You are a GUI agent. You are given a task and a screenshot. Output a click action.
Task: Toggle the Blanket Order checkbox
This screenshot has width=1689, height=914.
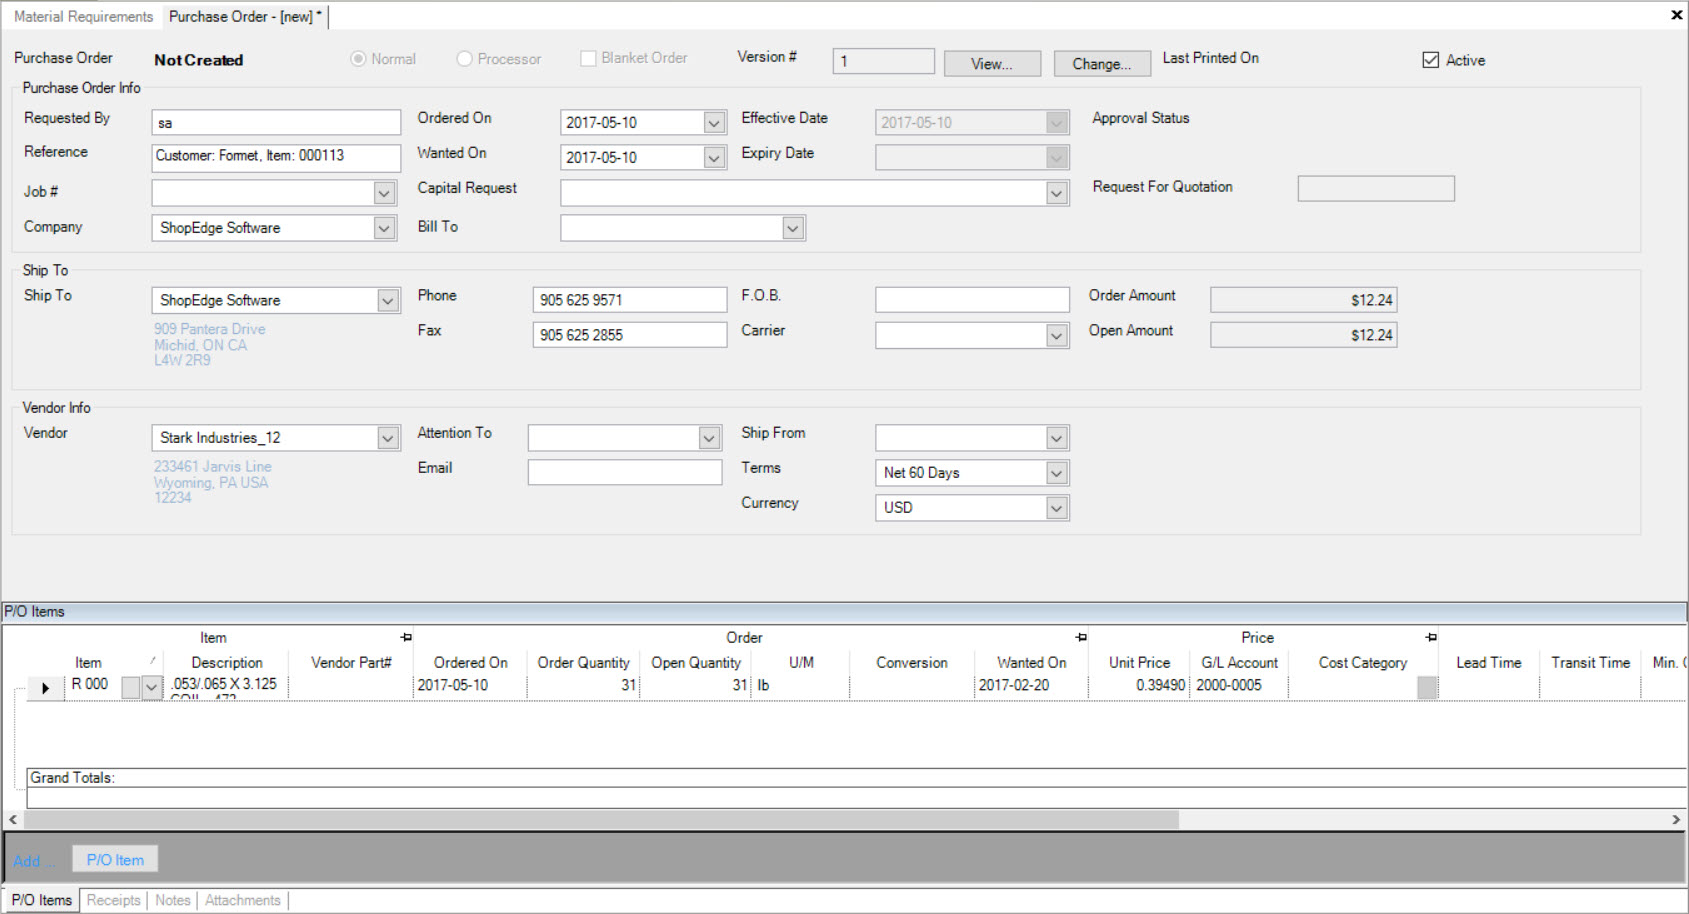[x=588, y=58]
